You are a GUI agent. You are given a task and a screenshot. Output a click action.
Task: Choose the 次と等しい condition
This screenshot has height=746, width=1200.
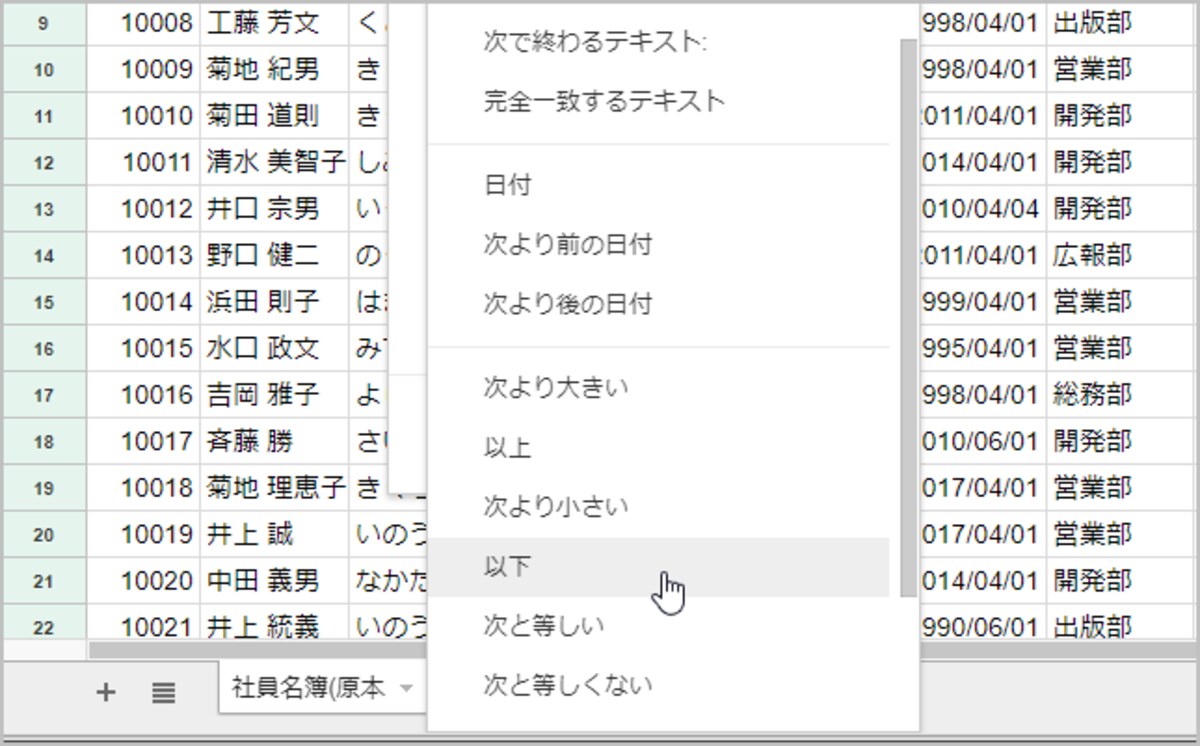(x=658, y=626)
